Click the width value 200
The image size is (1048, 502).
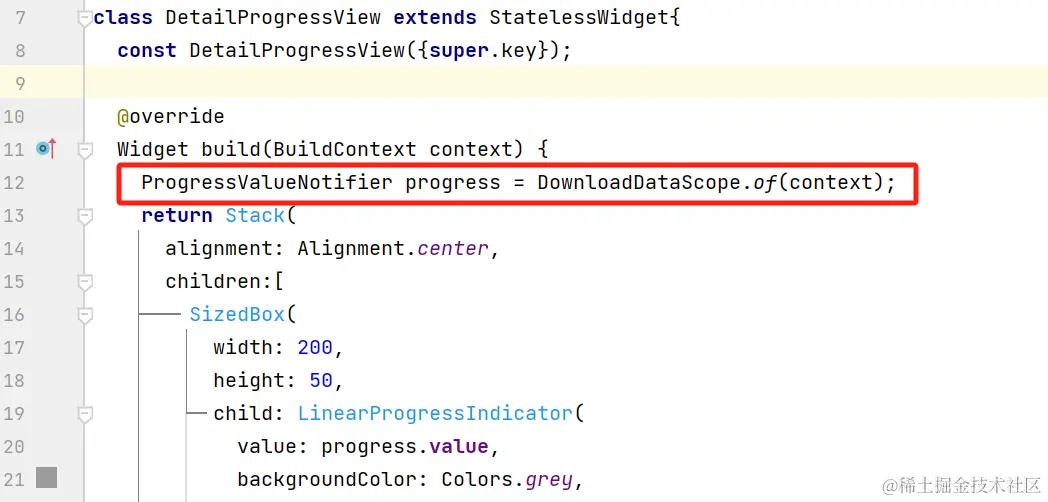(x=314, y=347)
